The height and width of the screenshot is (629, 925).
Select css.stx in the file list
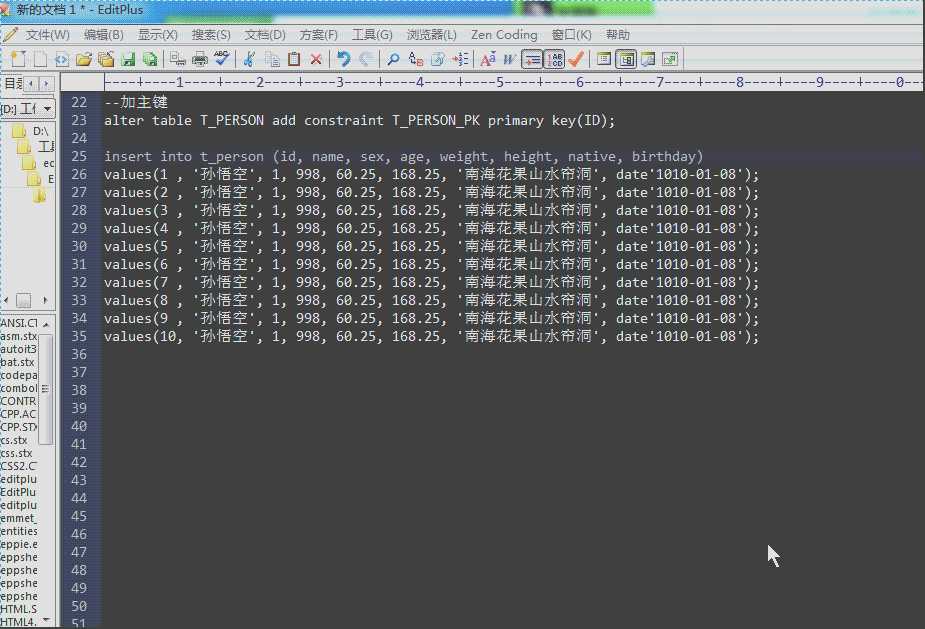(16, 453)
